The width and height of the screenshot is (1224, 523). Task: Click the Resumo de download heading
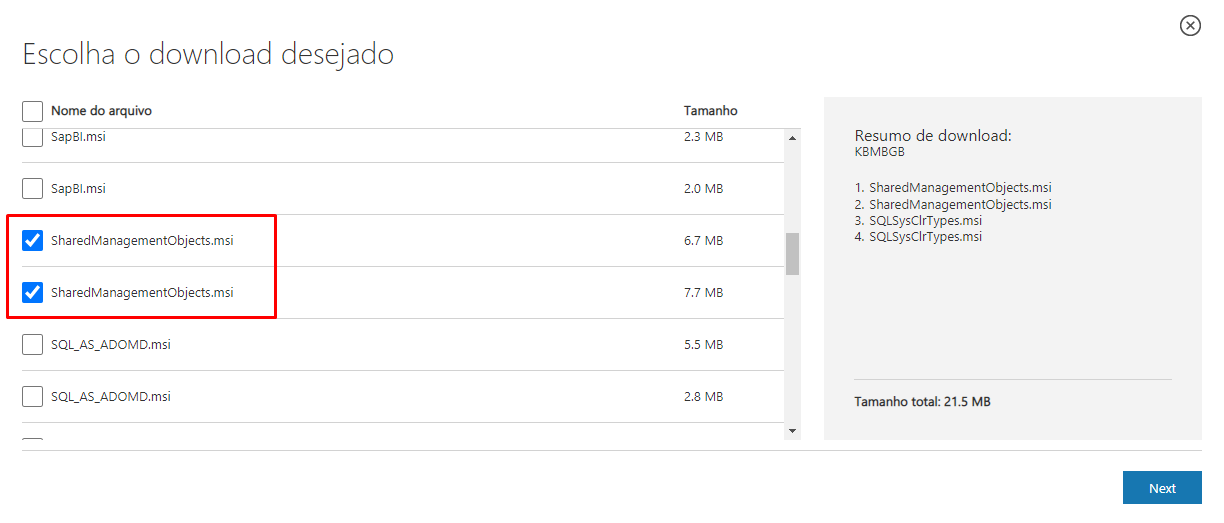pyautogui.click(x=933, y=136)
